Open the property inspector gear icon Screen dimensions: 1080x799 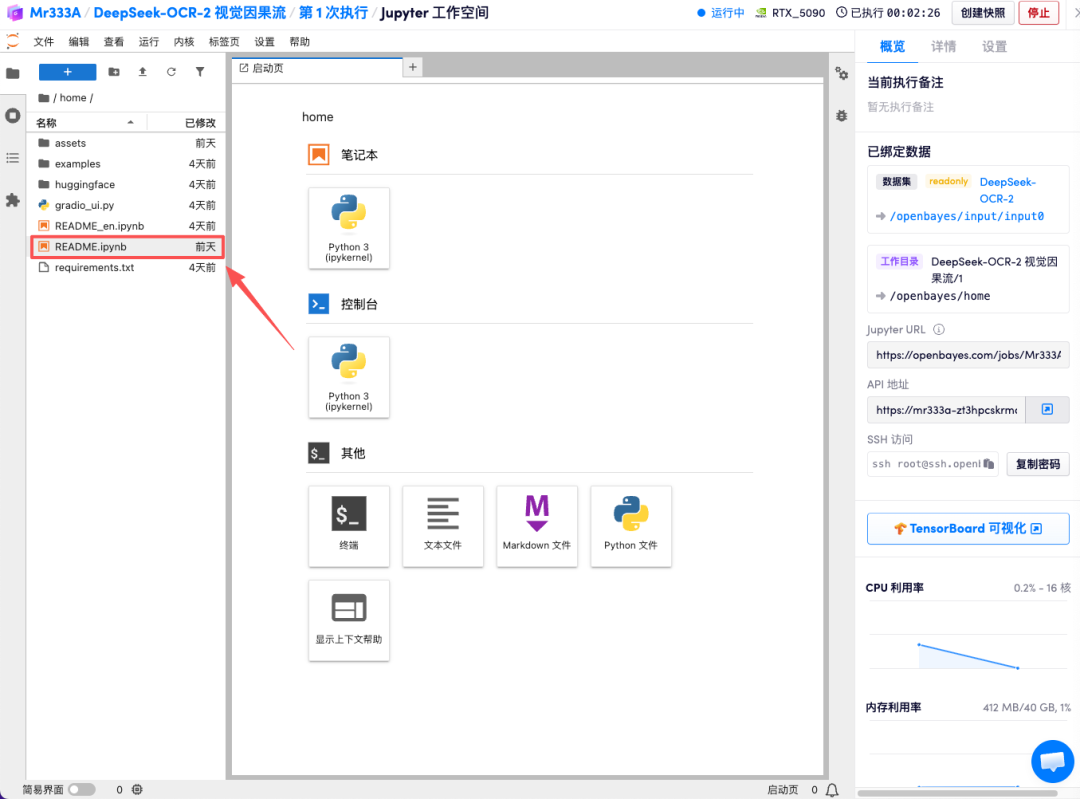pos(842,74)
